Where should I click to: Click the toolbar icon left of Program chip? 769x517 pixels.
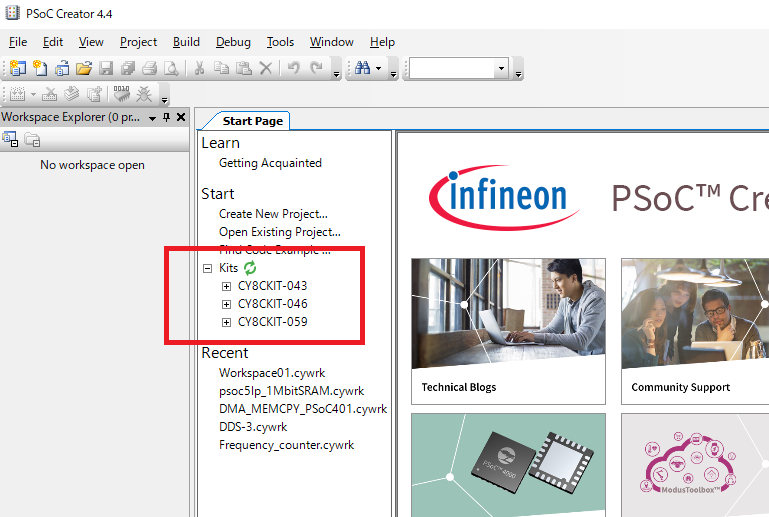point(94,94)
